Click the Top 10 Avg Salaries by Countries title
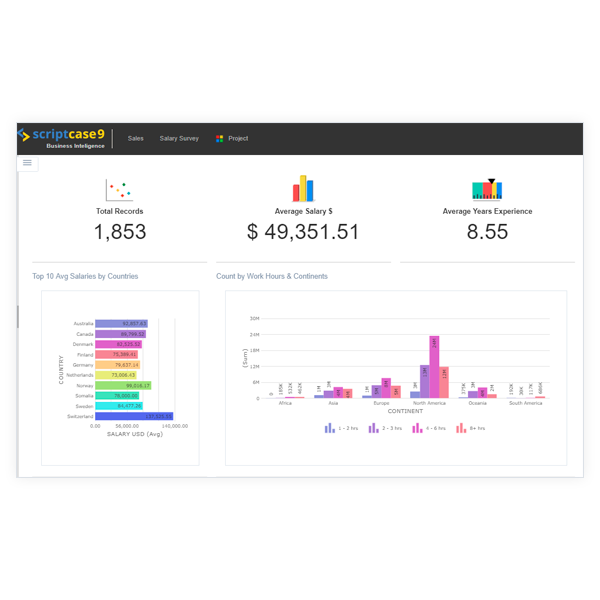600x600 pixels. click(x=85, y=276)
